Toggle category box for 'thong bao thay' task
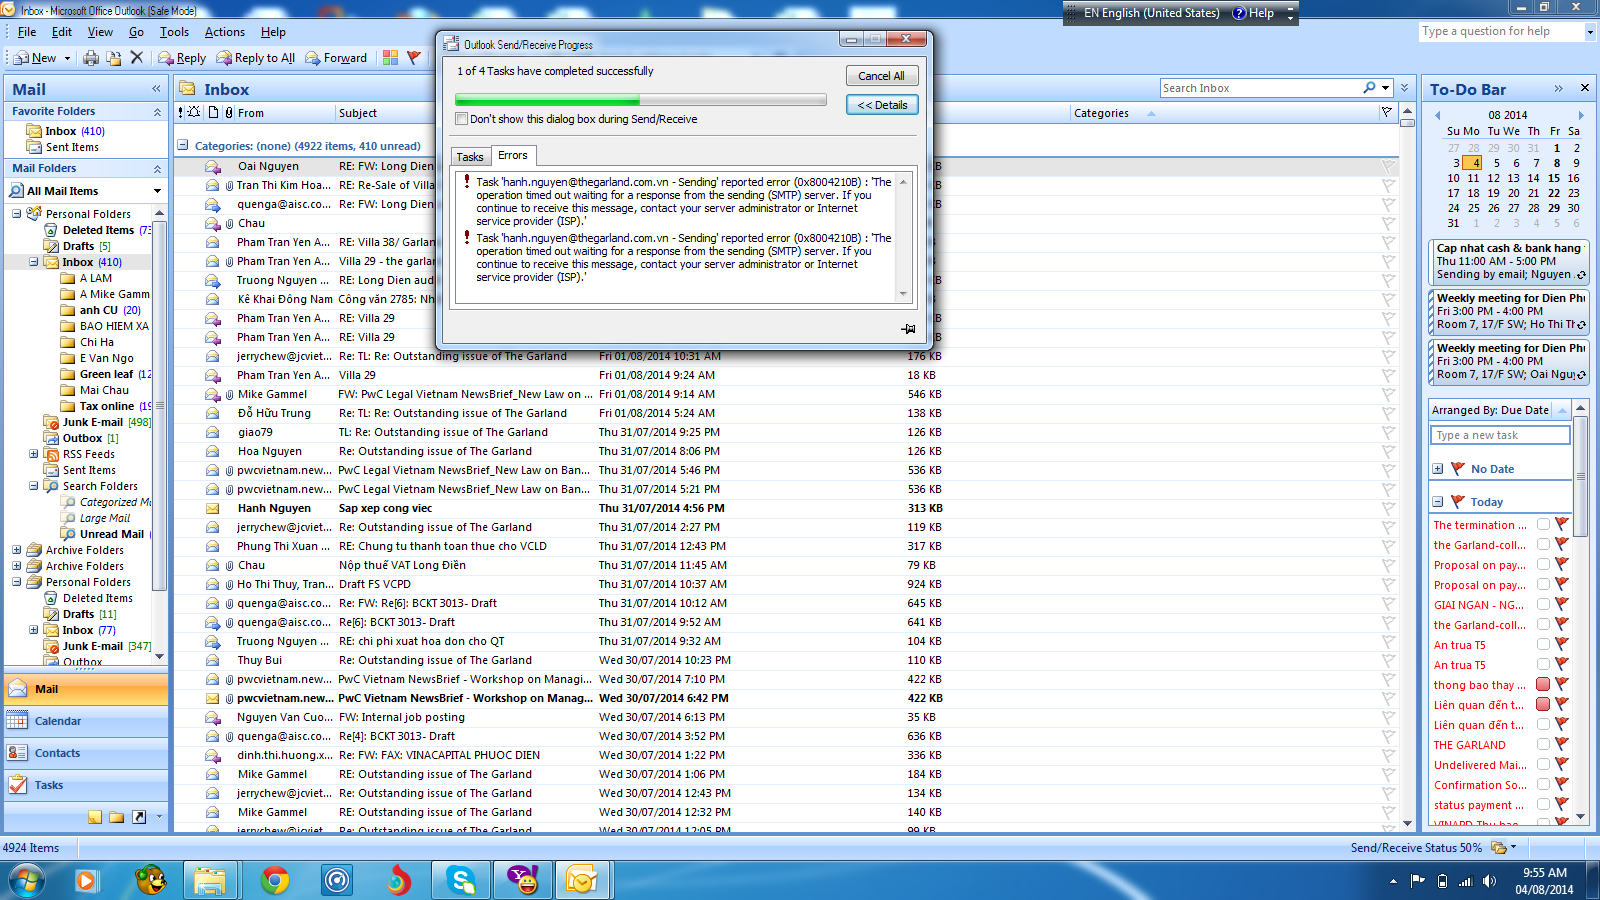This screenshot has width=1600, height=900. pyautogui.click(x=1543, y=685)
